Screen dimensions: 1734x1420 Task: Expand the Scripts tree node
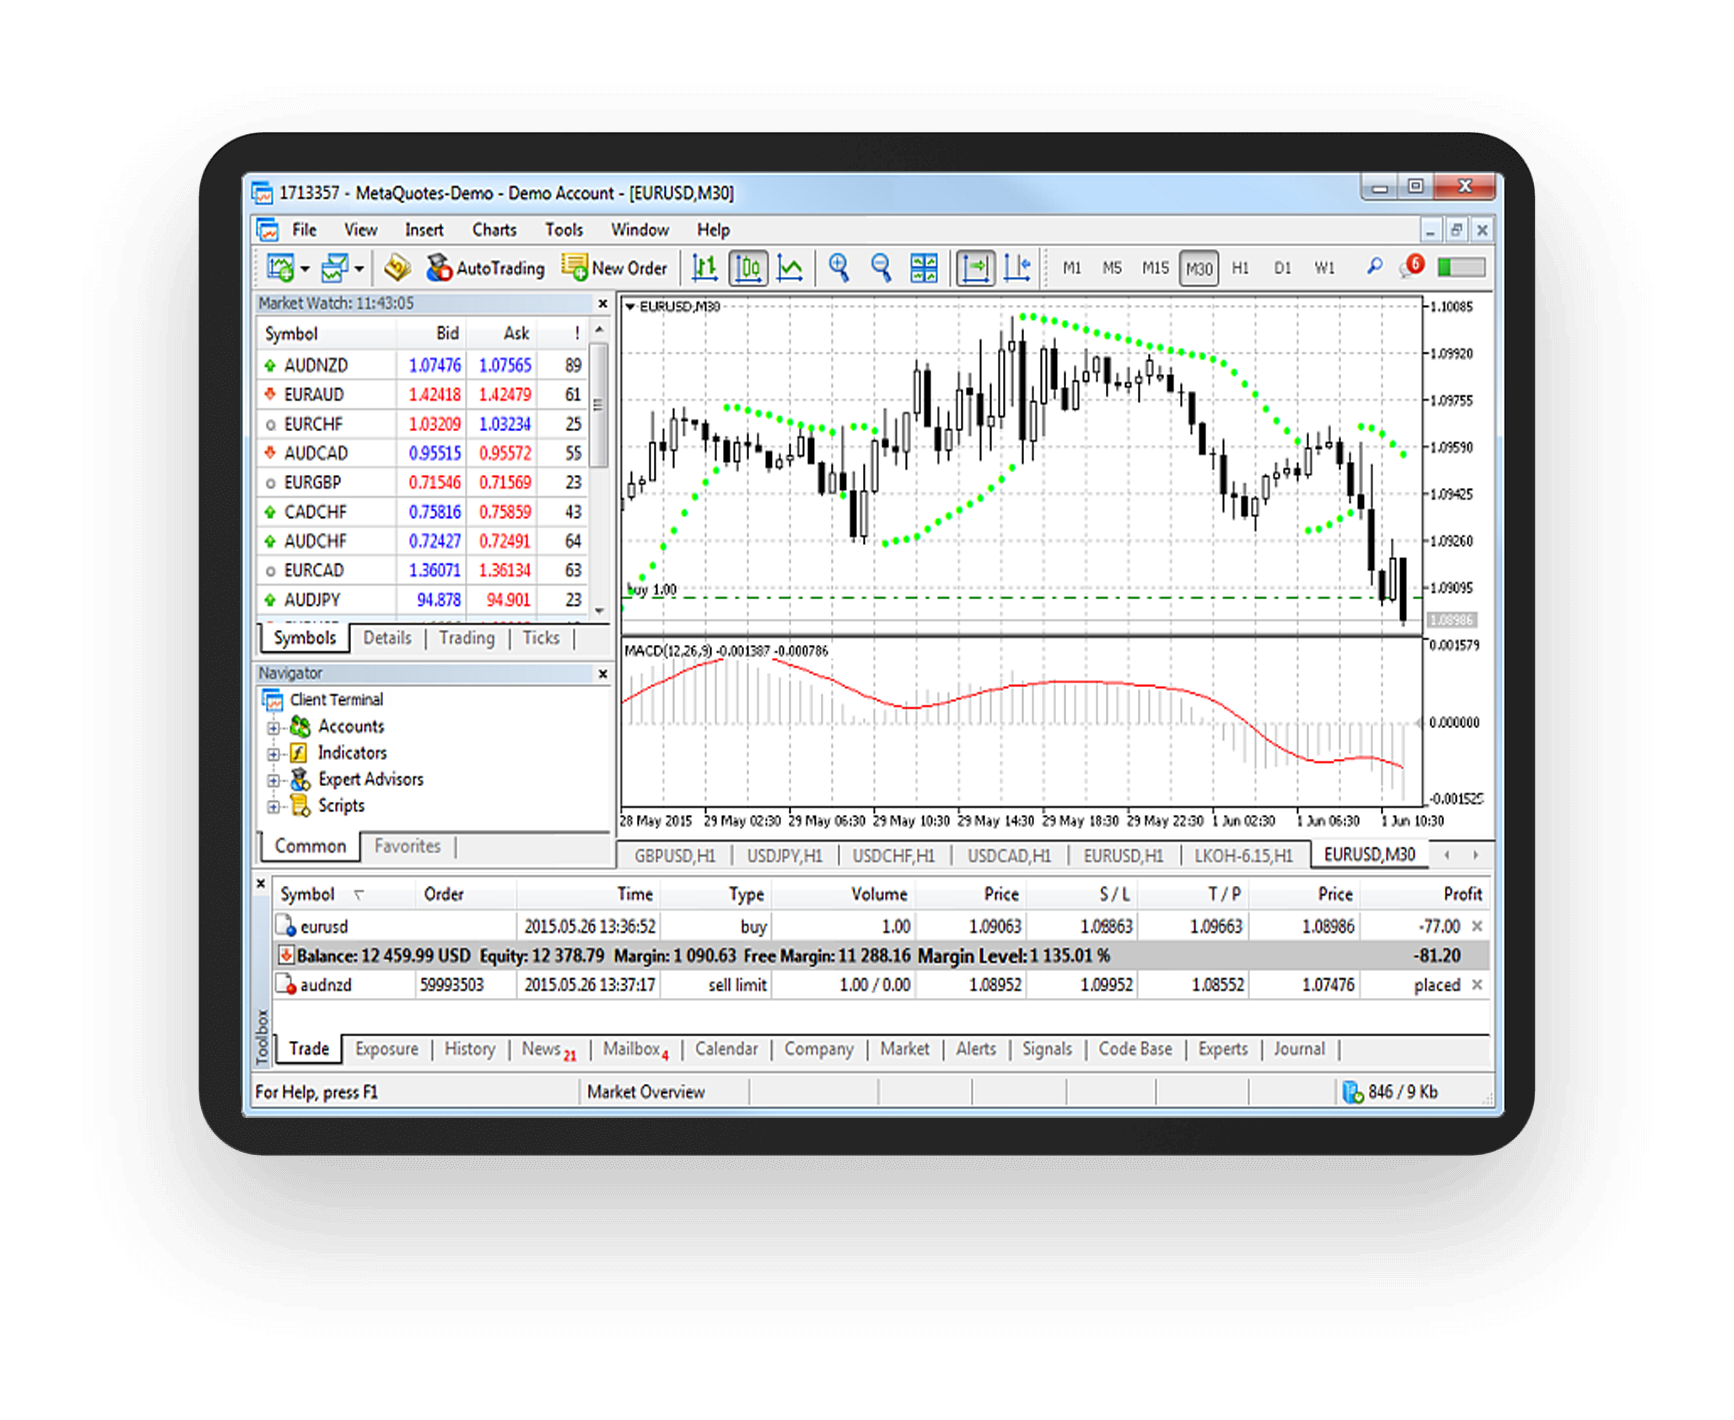(x=273, y=806)
